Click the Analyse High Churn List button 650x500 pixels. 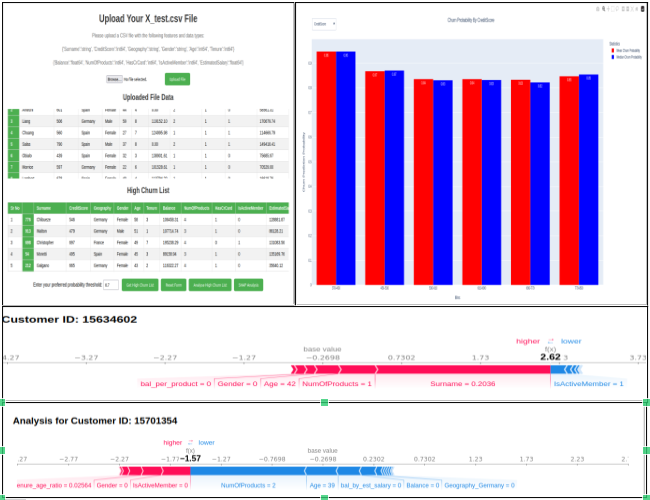211,285
